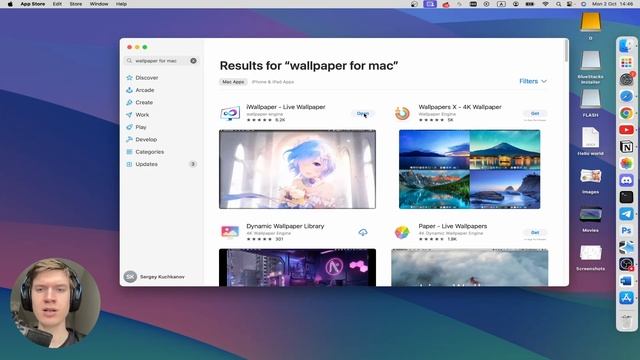Image resolution: width=640 pixels, height=360 pixels.
Task: Open App Store icon in the Dock
Action: click(x=626, y=298)
